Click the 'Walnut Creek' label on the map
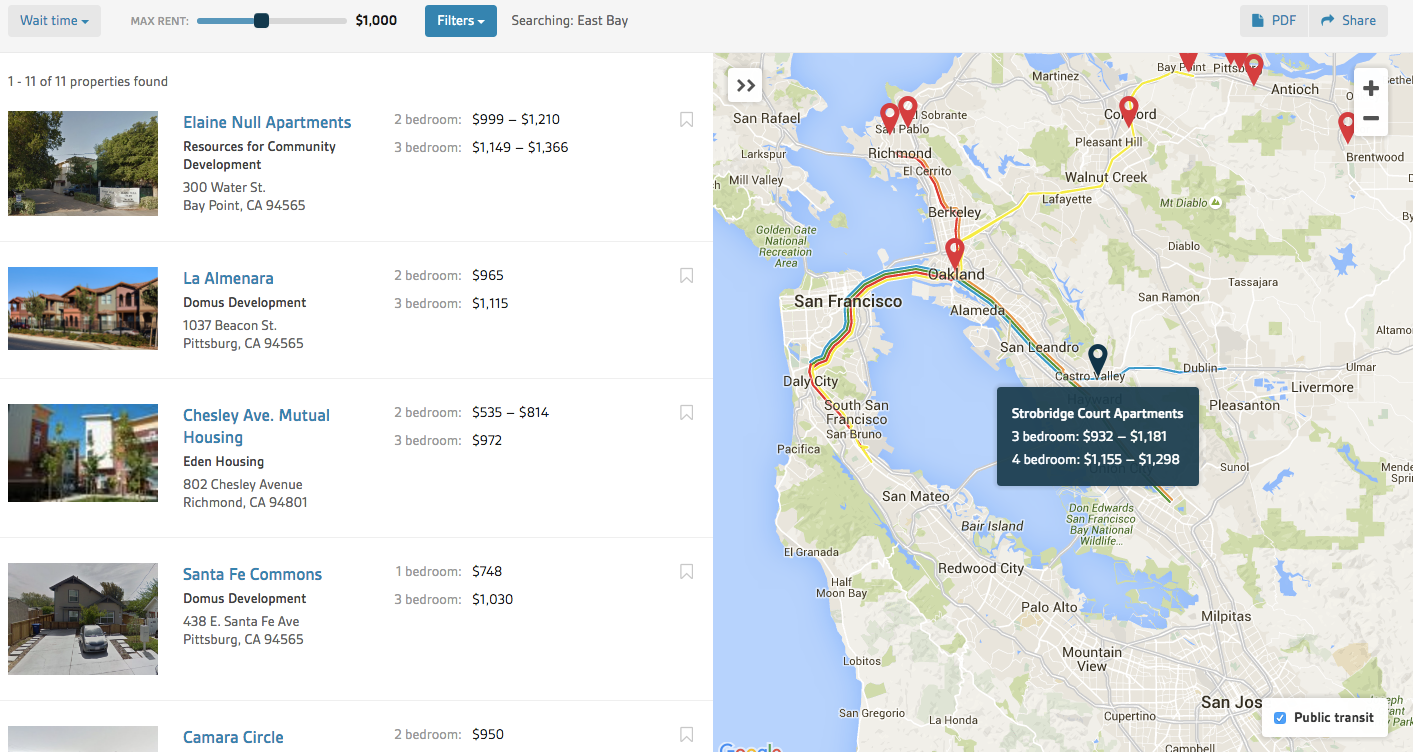Viewport: 1413px width, 752px height. pos(1106,178)
